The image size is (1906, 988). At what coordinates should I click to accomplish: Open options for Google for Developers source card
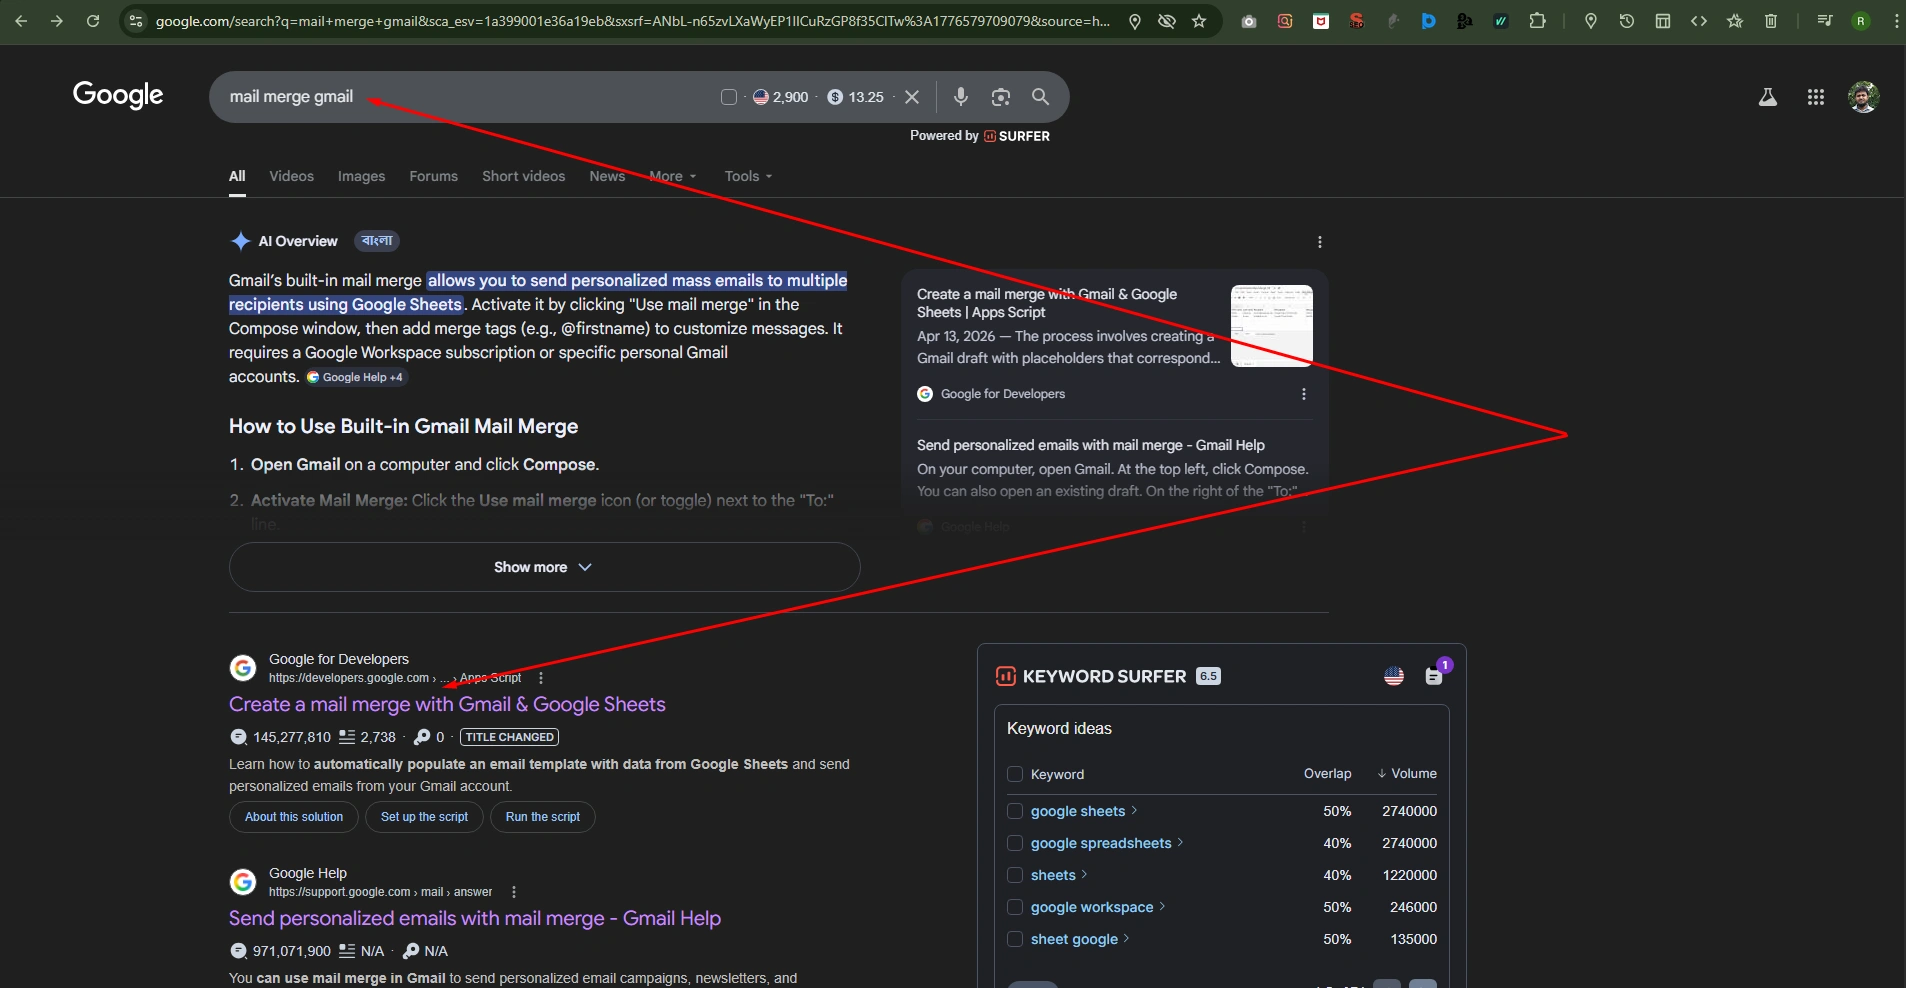(1304, 394)
